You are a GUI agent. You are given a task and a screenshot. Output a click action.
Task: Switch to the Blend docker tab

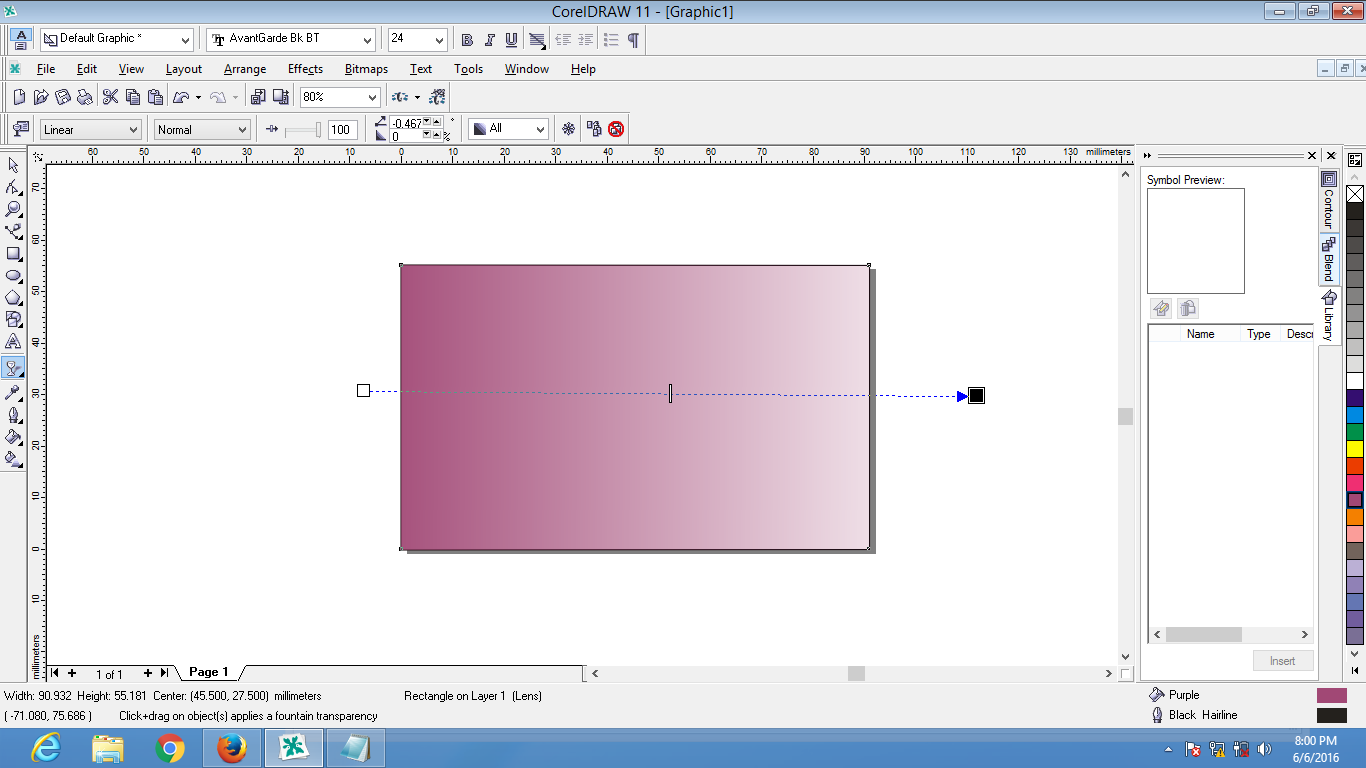coord(1329,259)
